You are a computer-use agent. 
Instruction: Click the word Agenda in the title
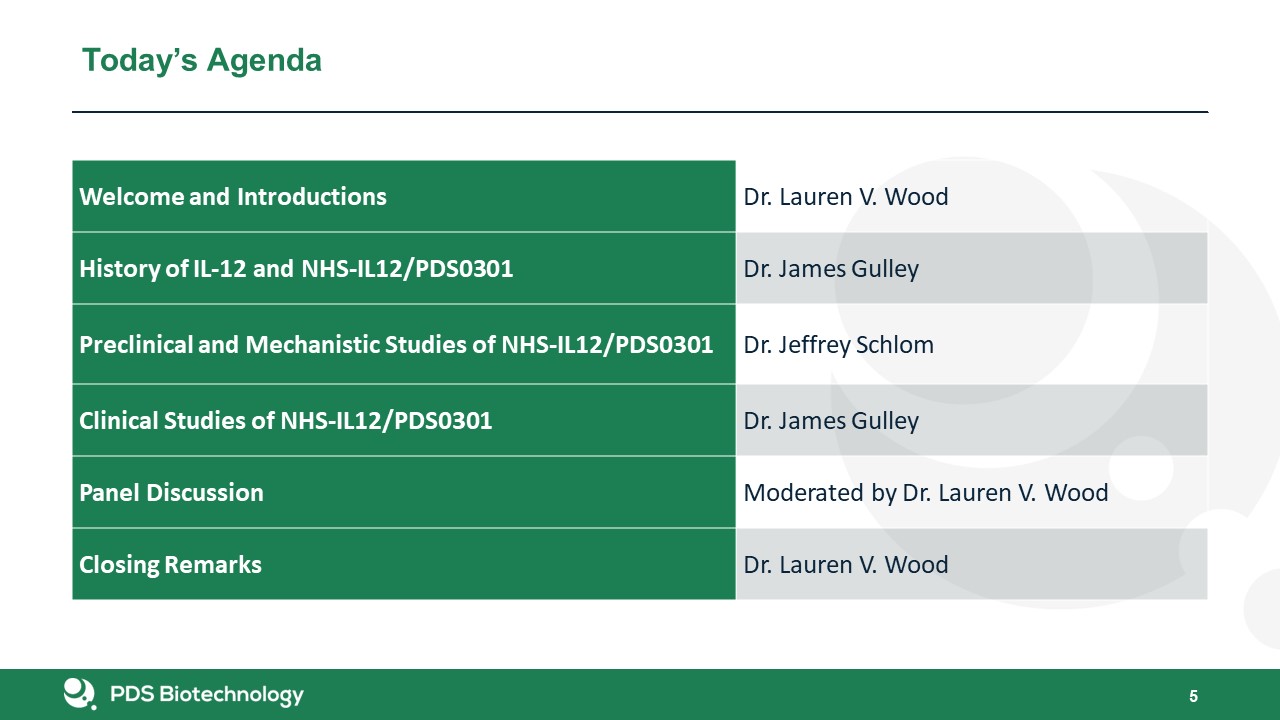(x=264, y=61)
